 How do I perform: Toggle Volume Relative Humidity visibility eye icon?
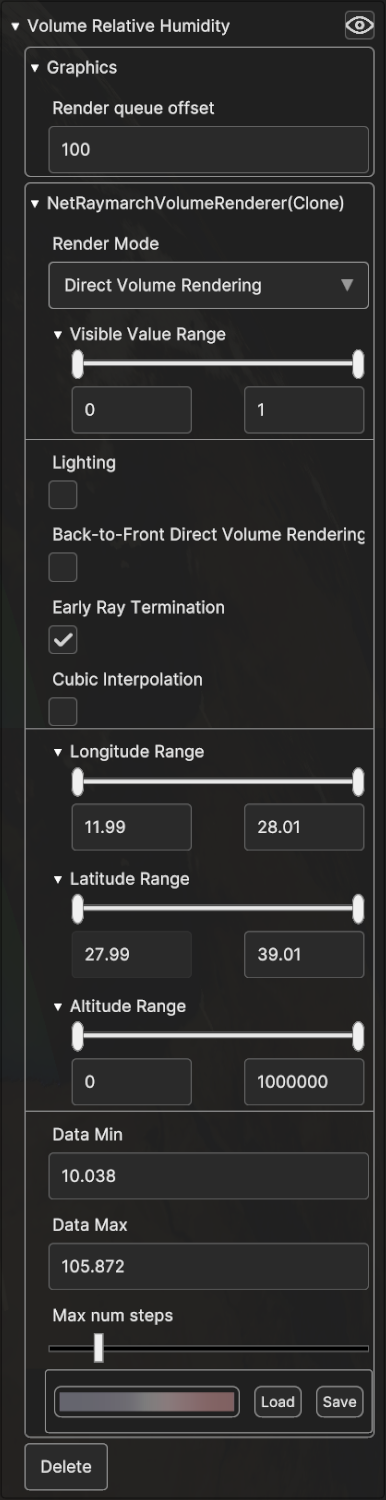point(359,26)
